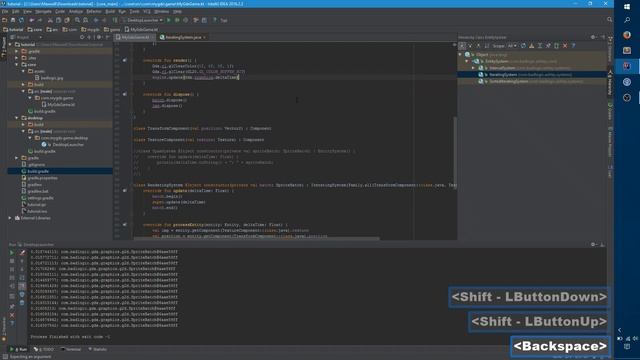Click the Cut toolbar icon
Viewport: 640px width, 360px height.
[50, 20]
